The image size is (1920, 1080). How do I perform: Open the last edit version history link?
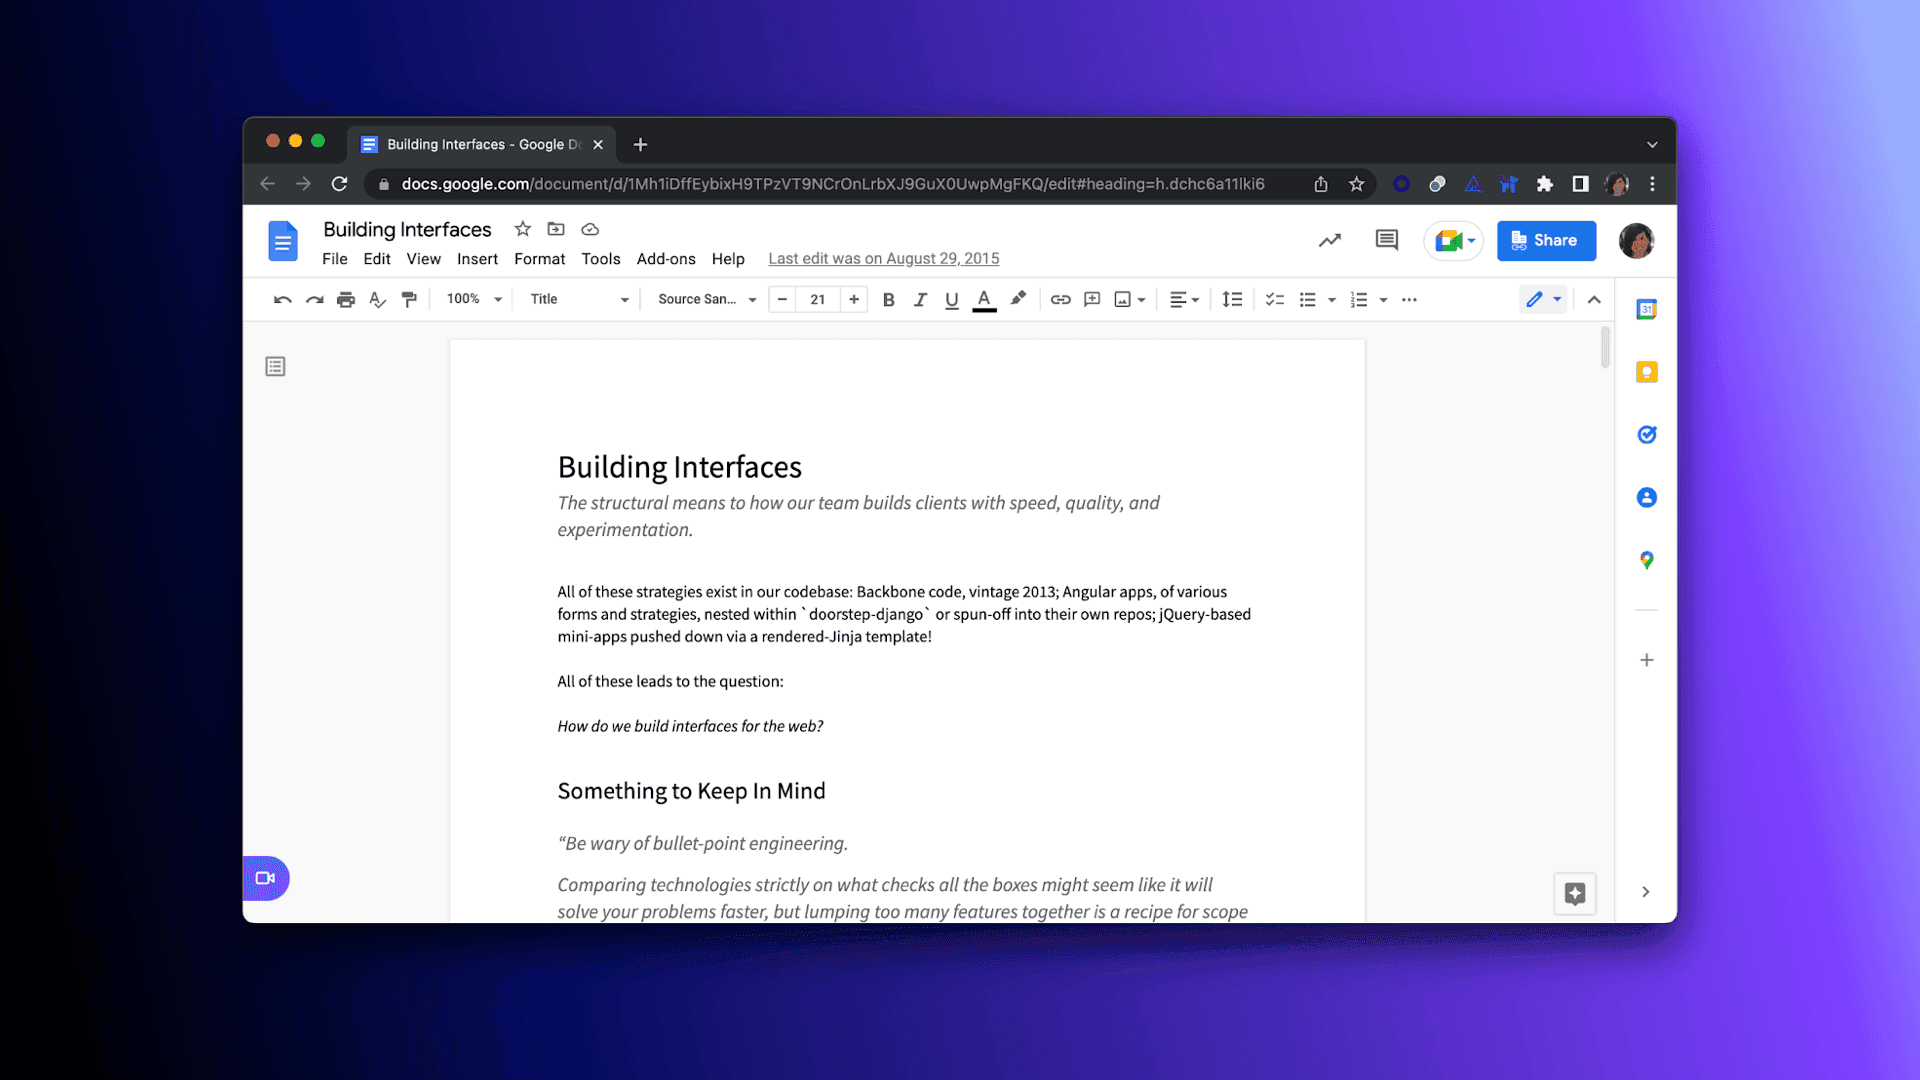tap(883, 258)
